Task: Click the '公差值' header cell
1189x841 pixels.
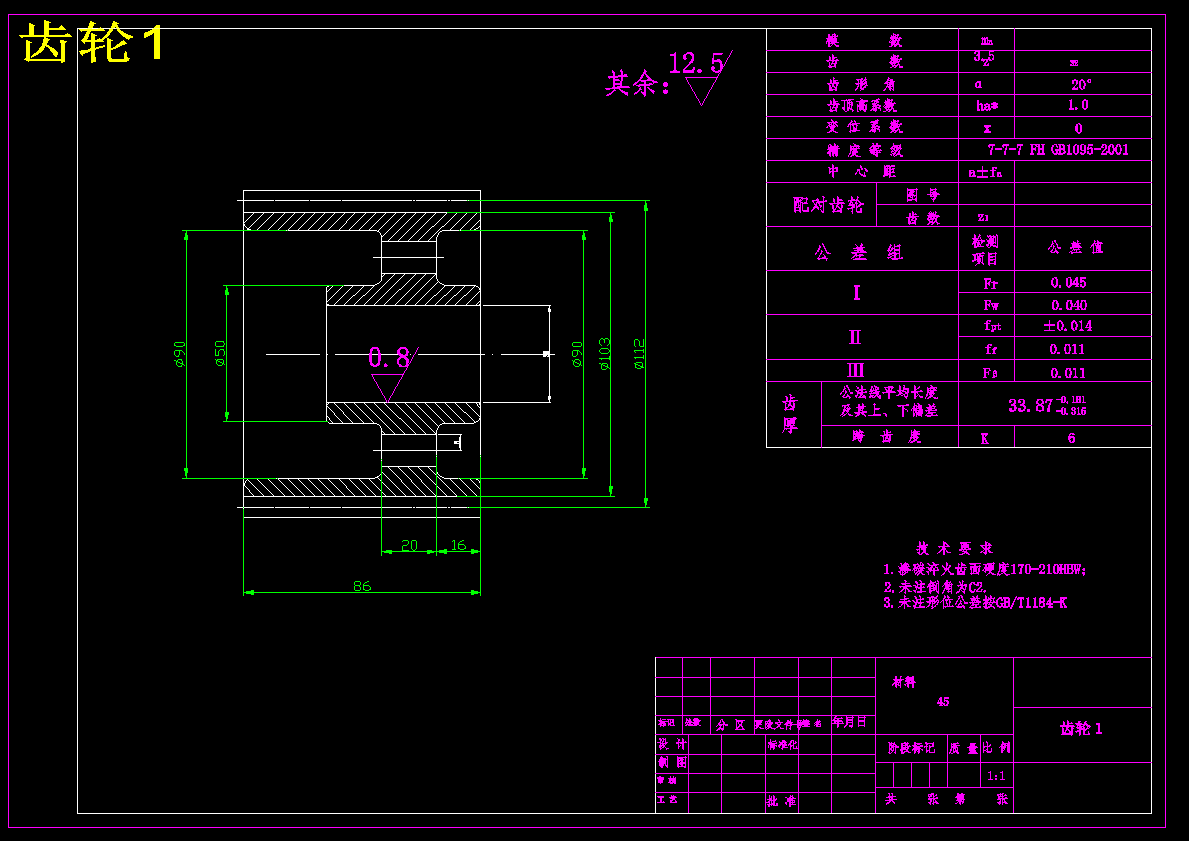Action: pyautogui.click(x=1075, y=247)
